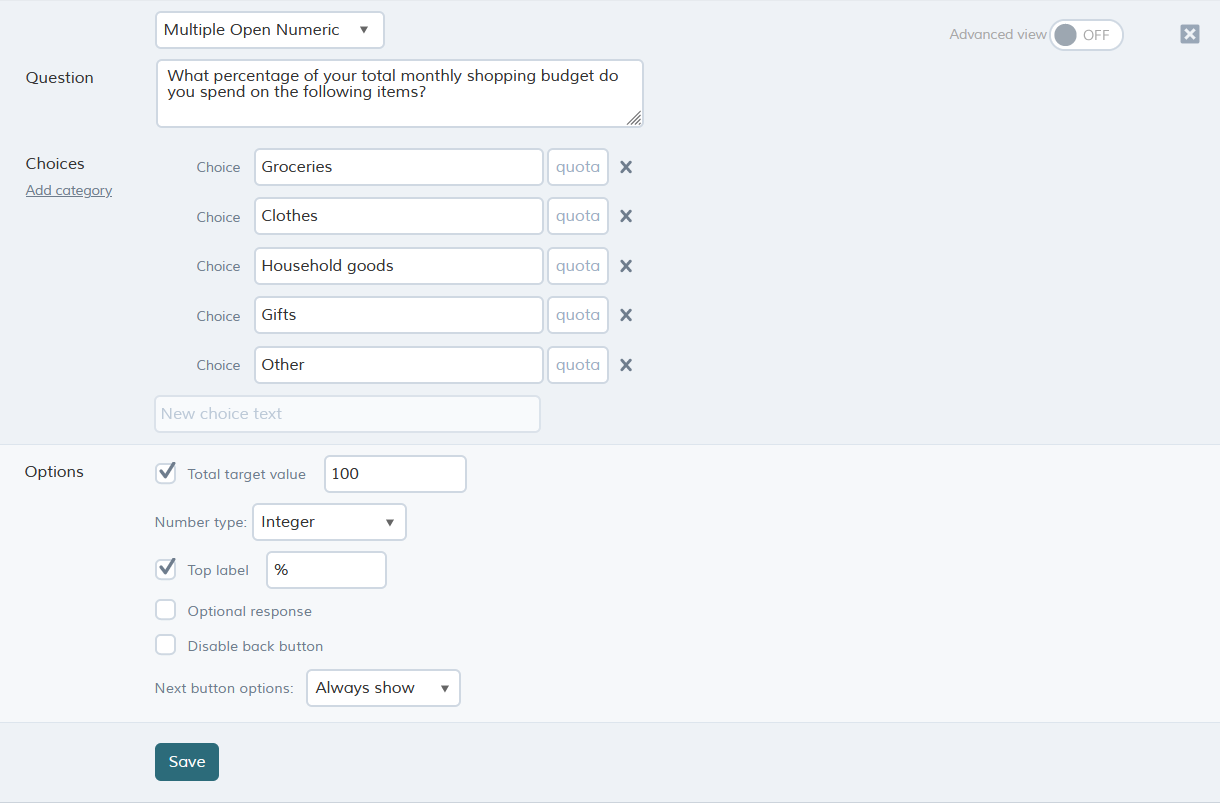
Task: Click the New choice text field
Action: coord(347,414)
